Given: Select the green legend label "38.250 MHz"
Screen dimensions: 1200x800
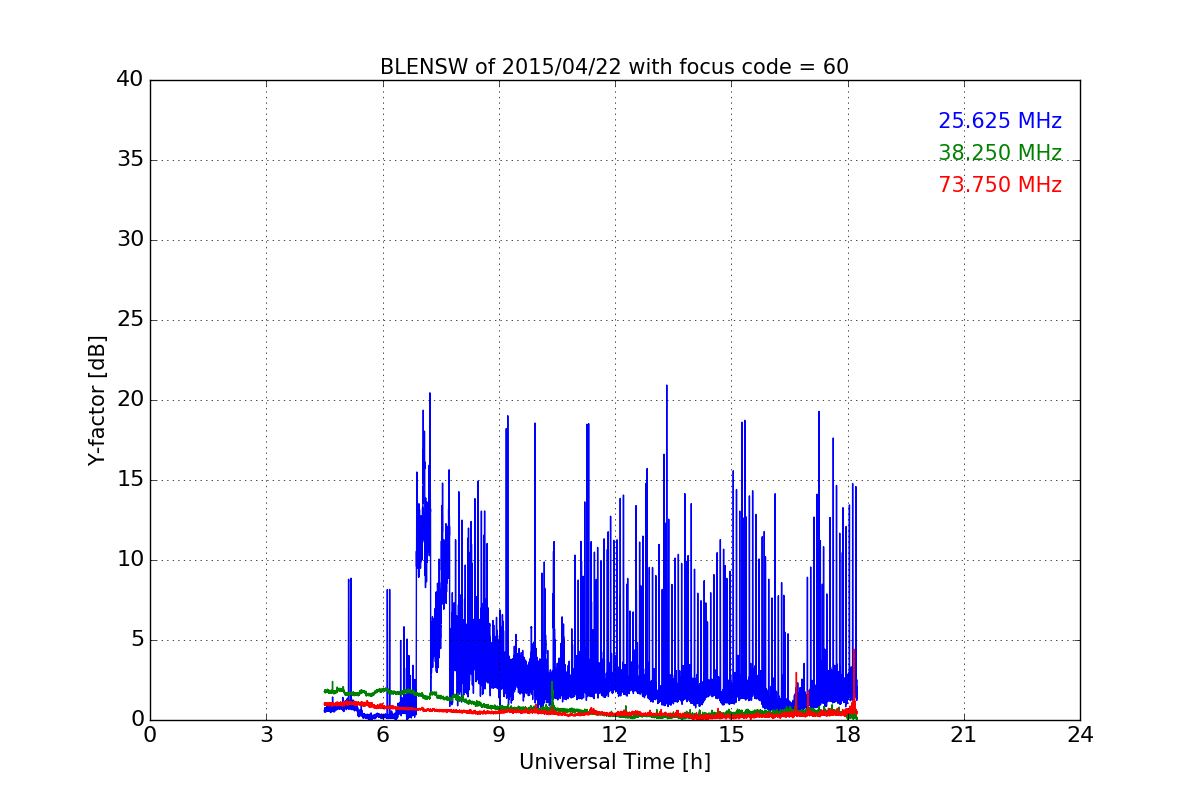Looking at the screenshot, I should 1000,153.
